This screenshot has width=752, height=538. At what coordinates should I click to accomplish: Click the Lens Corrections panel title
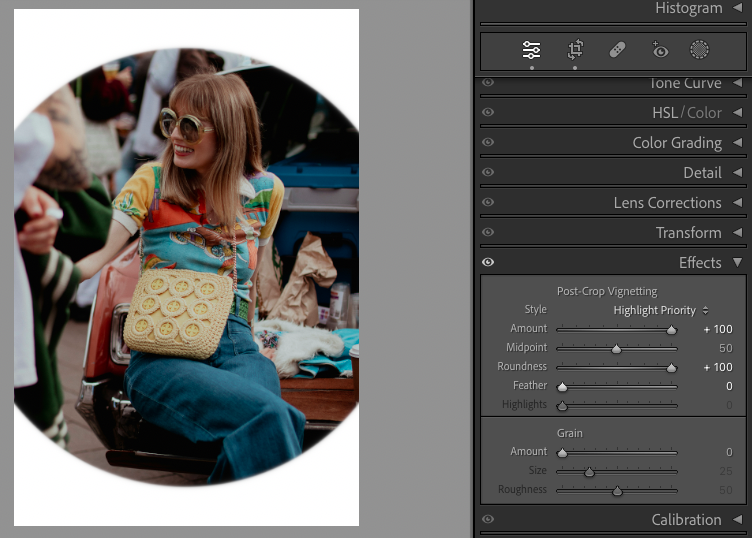coord(667,203)
